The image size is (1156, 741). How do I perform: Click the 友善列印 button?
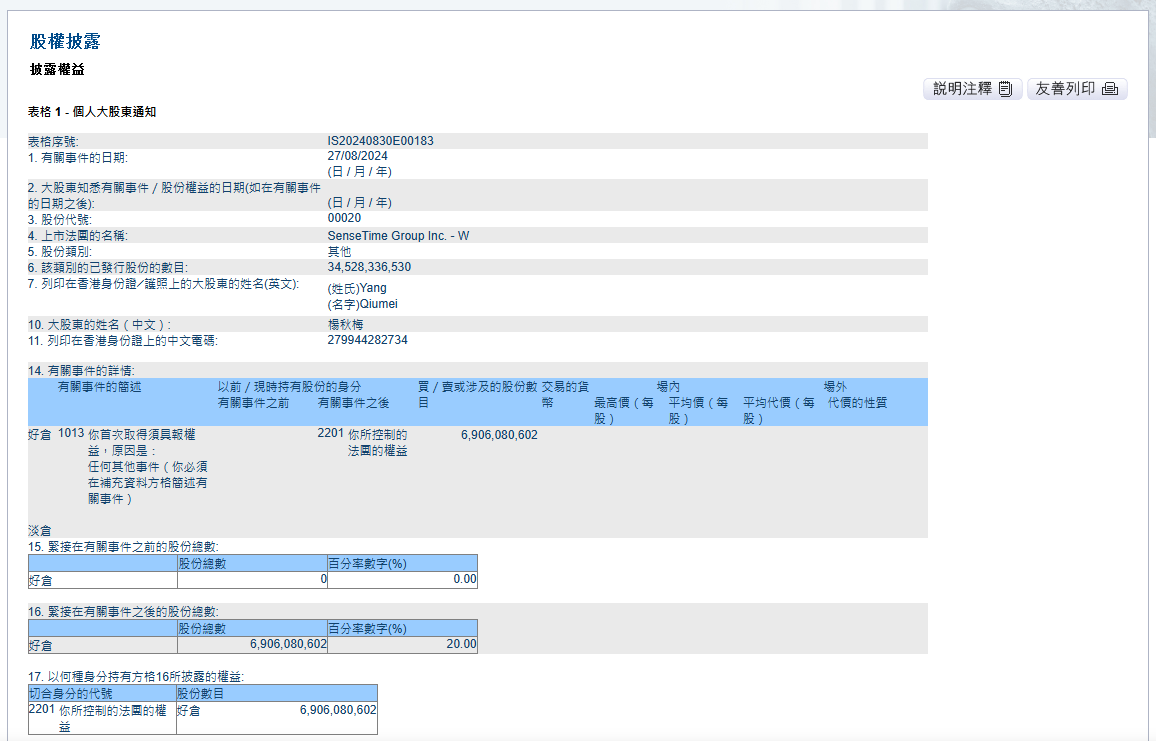[1077, 89]
